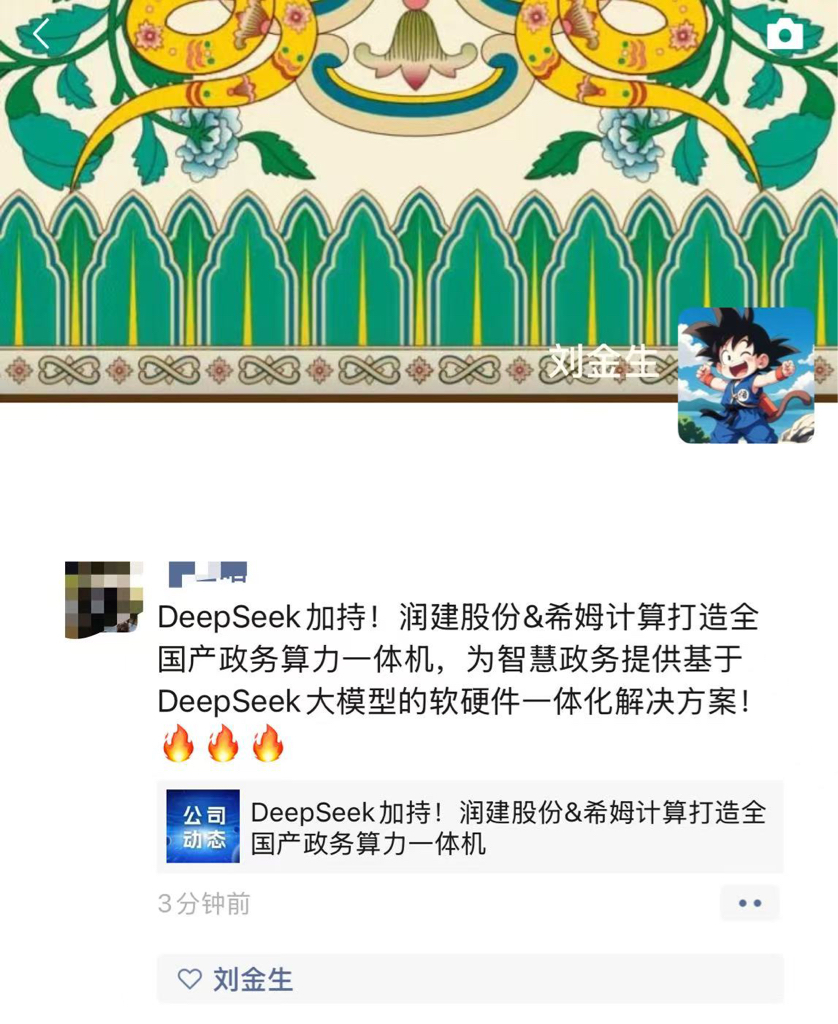Image resolution: width=838 pixels, height=1024 pixels.
Task: Tap the likes bar background
Action: tap(470, 978)
